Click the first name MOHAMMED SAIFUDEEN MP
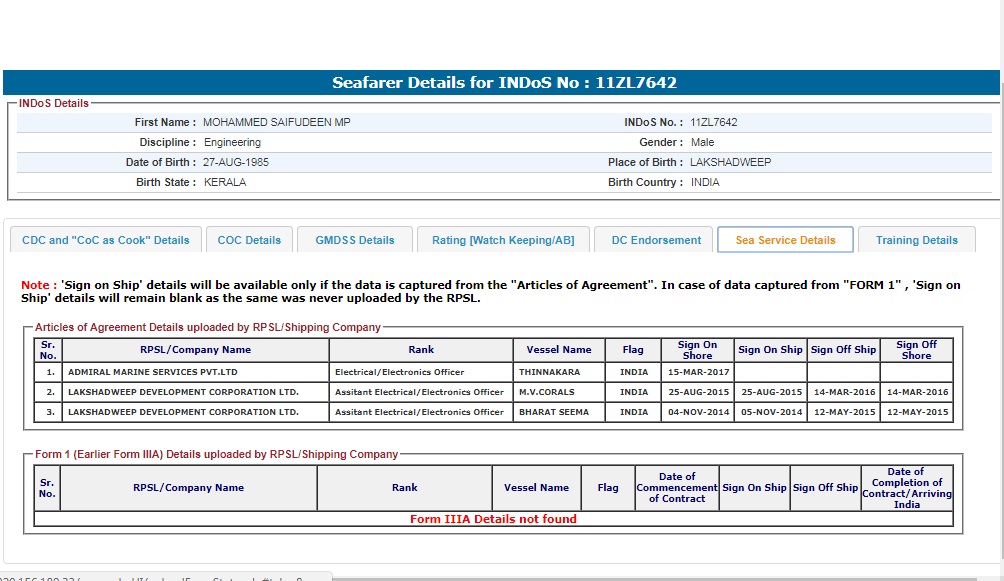The height and width of the screenshot is (581, 1004). pyautogui.click(x=276, y=122)
